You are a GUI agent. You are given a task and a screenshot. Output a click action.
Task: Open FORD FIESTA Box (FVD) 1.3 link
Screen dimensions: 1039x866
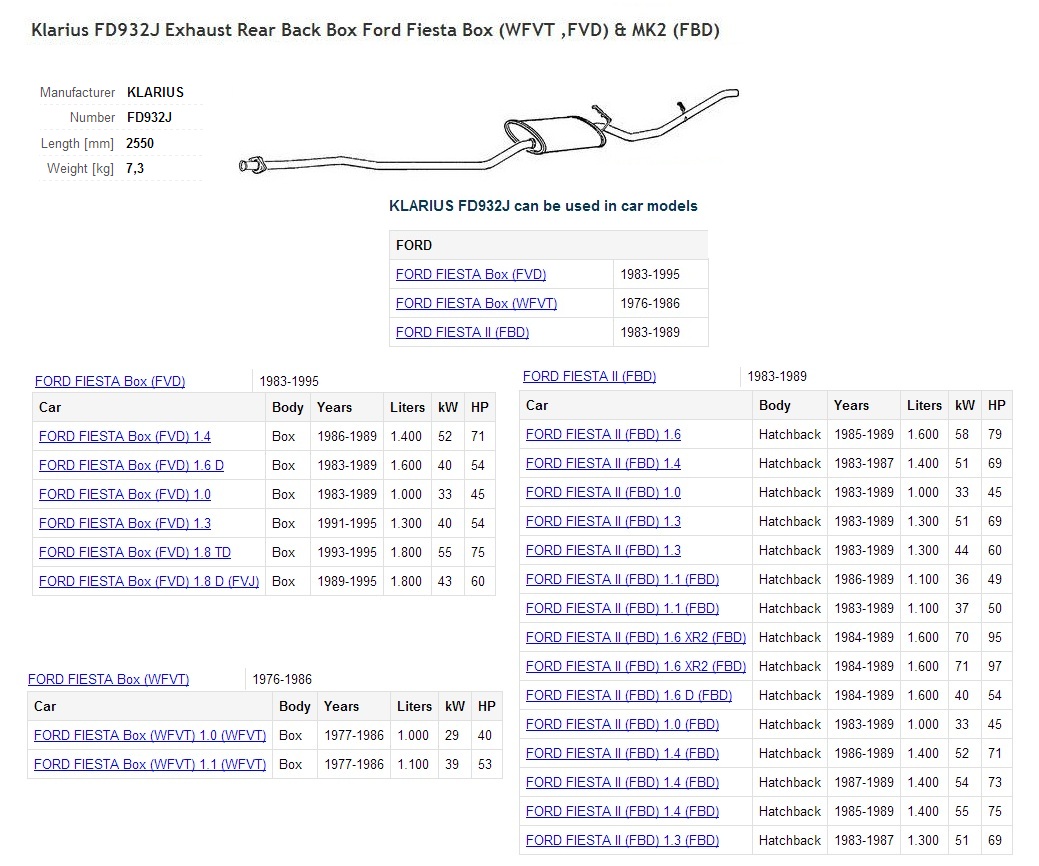point(125,523)
